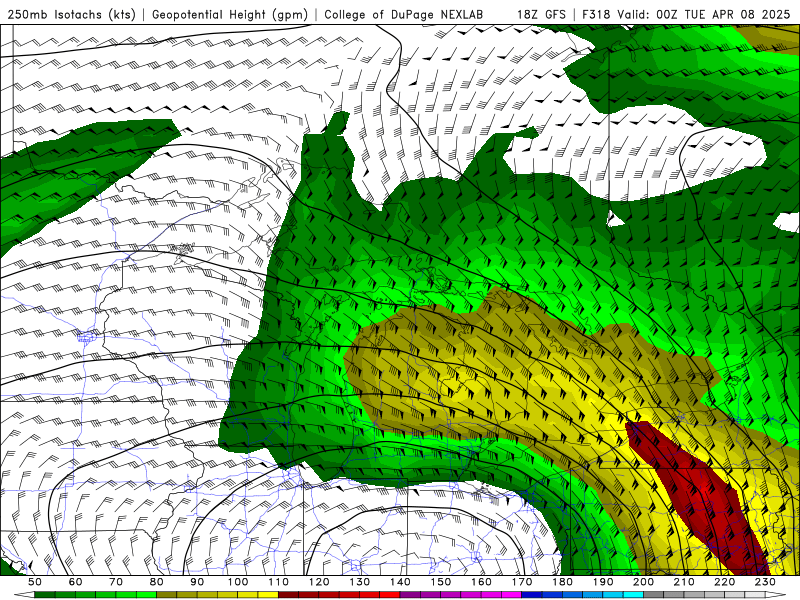This screenshot has height=600, width=800.
Task: Select the dark red swatch at the 110 mark
Action: (x=288, y=595)
